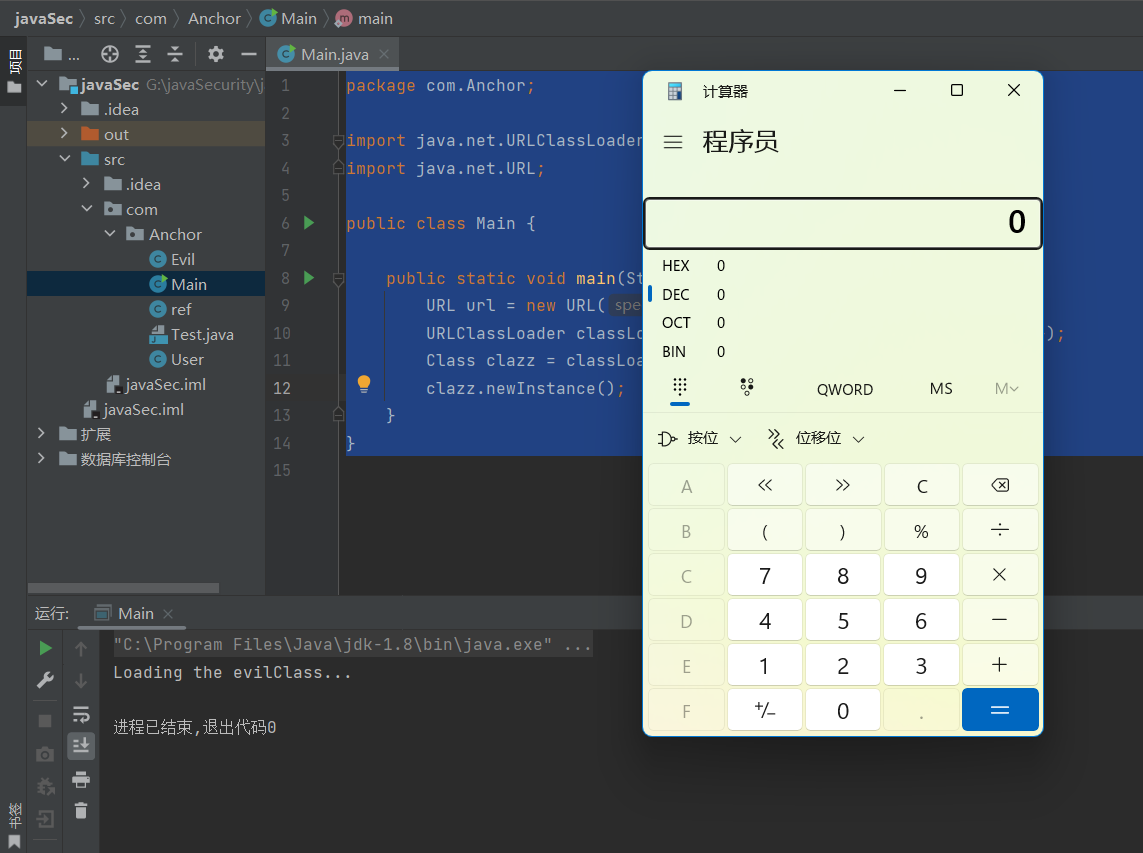Switch to the Main.java editor tab
Screen dimensions: 1143x853
pos(334,54)
